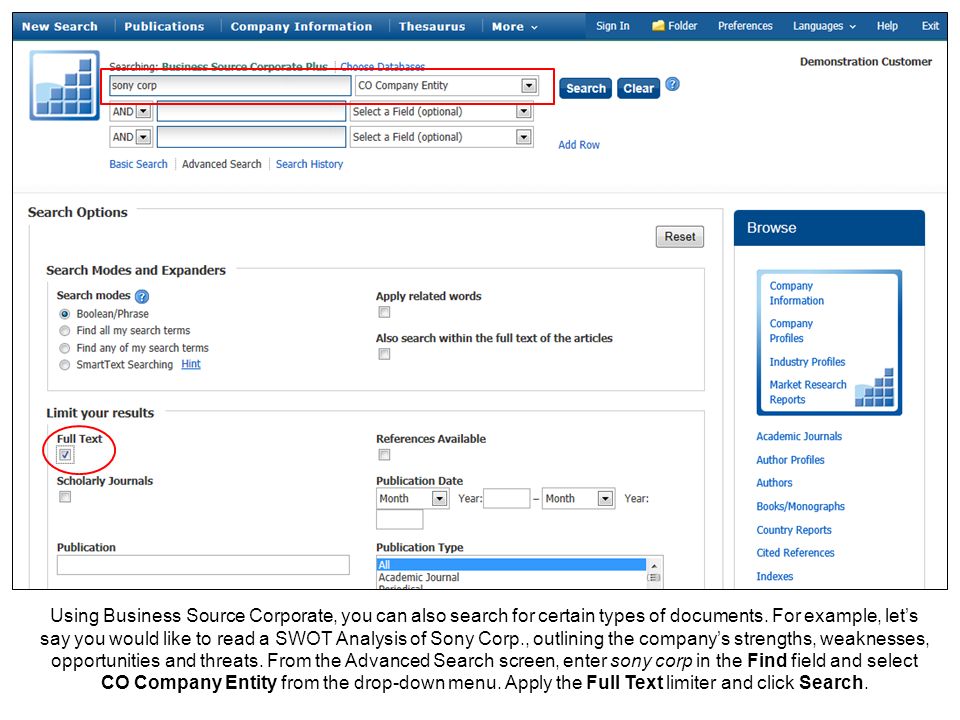Enable the Apply related words checkbox
This screenshot has height=720, width=960.
384,312
